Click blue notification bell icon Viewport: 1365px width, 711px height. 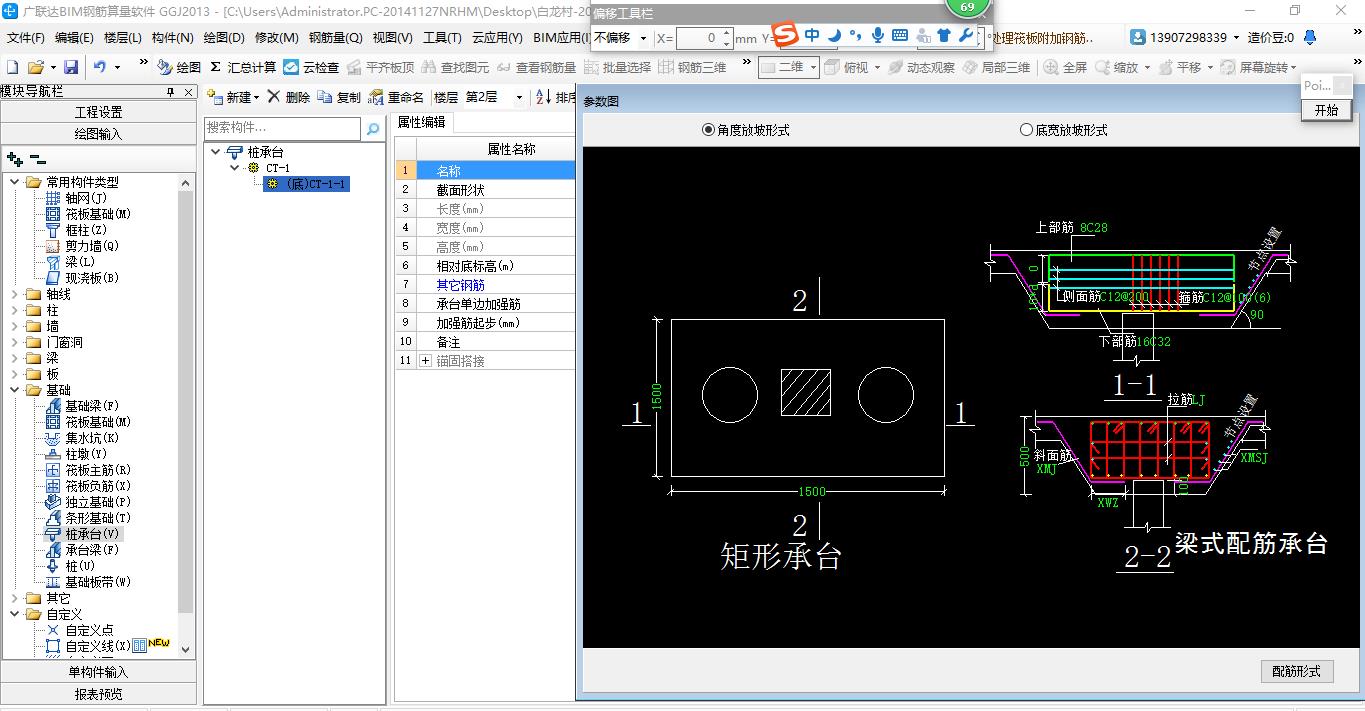click(x=1309, y=37)
